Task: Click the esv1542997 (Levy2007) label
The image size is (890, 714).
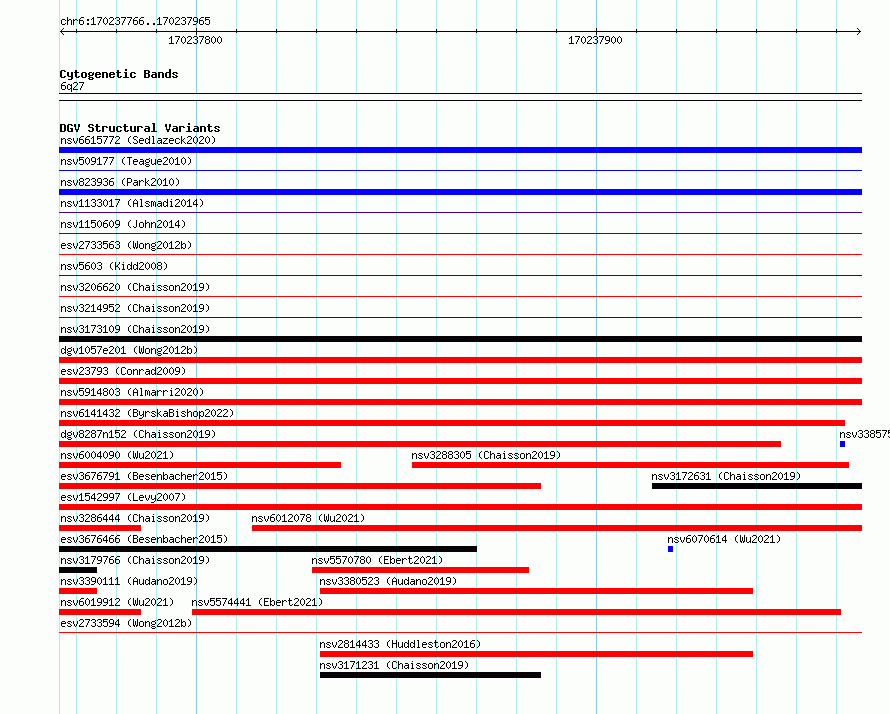Action: point(123,497)
